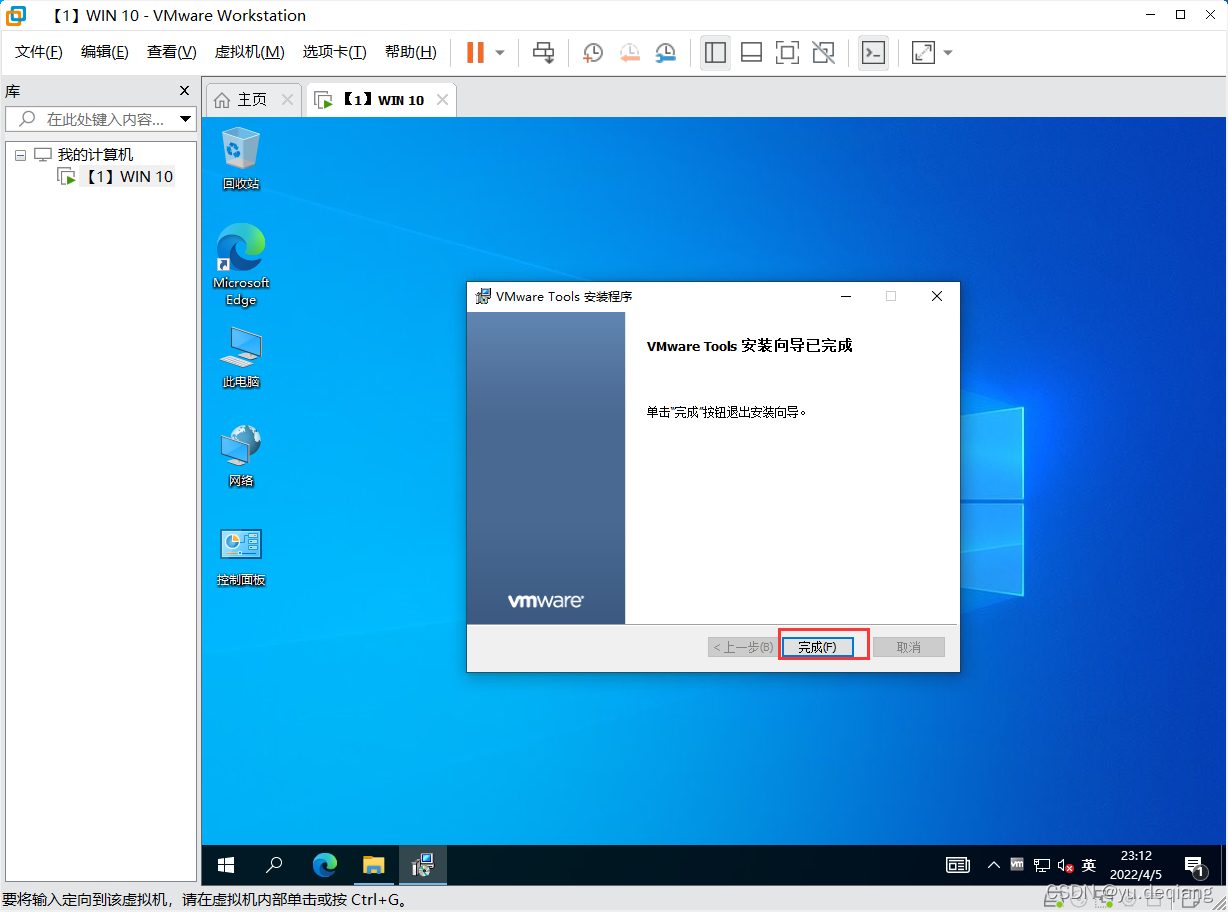
Task: Revert the virtual machine to its snapshot
Action: 629,52
